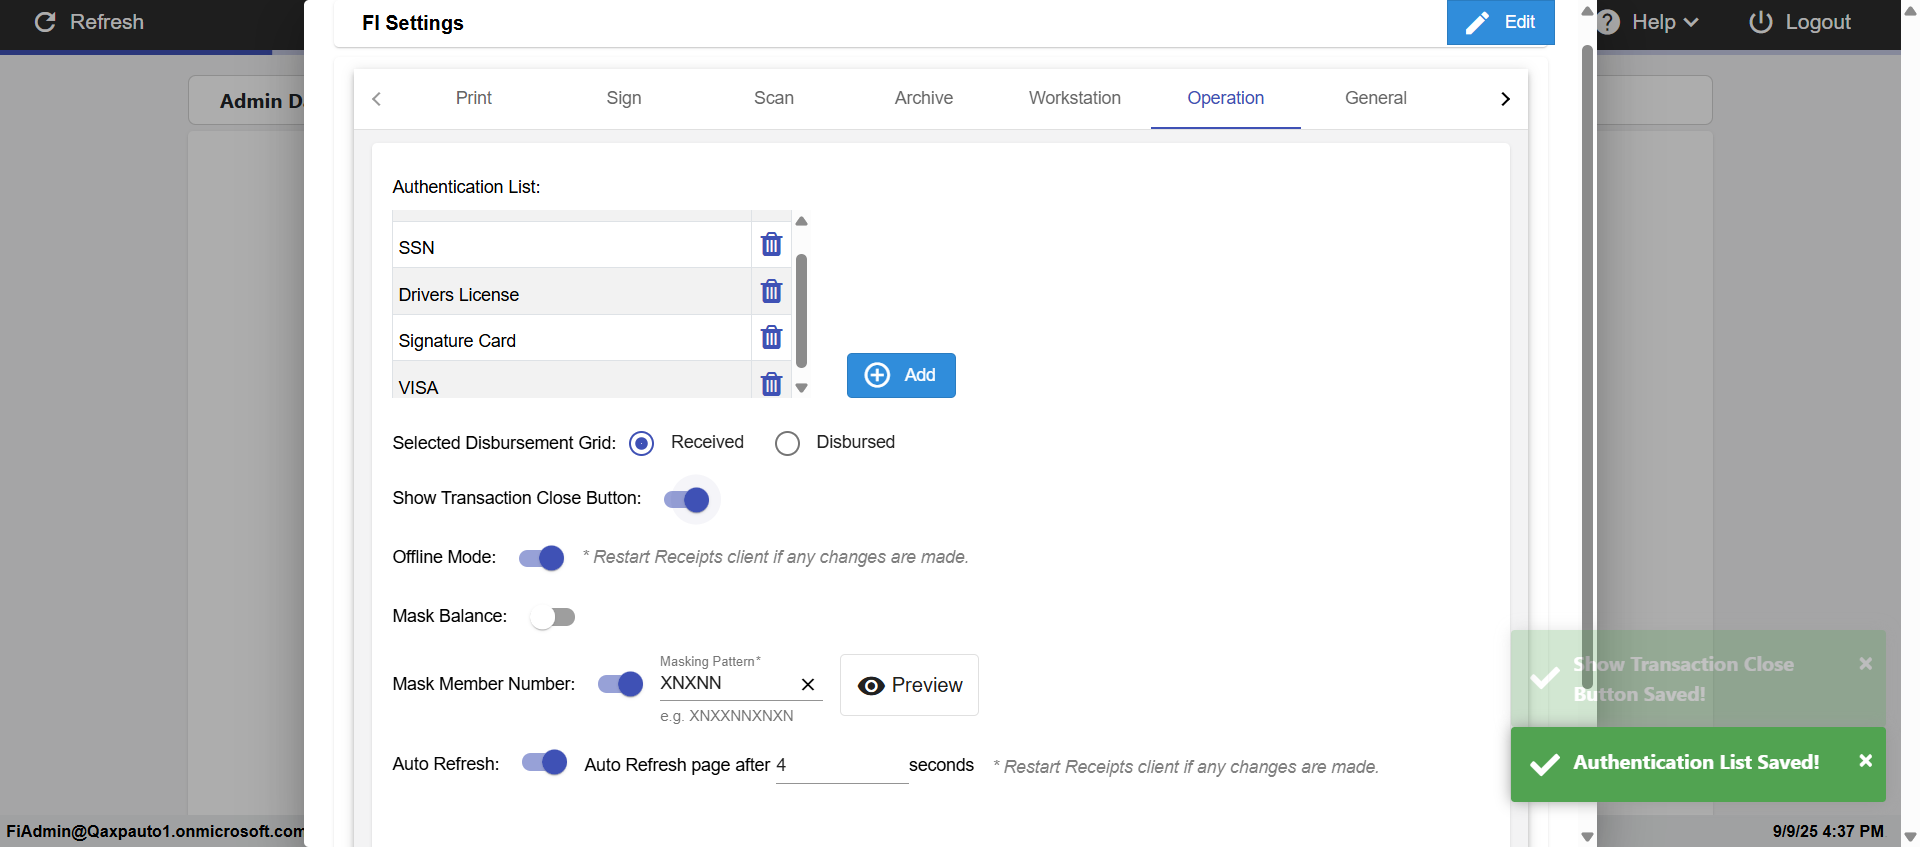
Task: Select the Disbursed radio option
Action: tap(787, 443)
